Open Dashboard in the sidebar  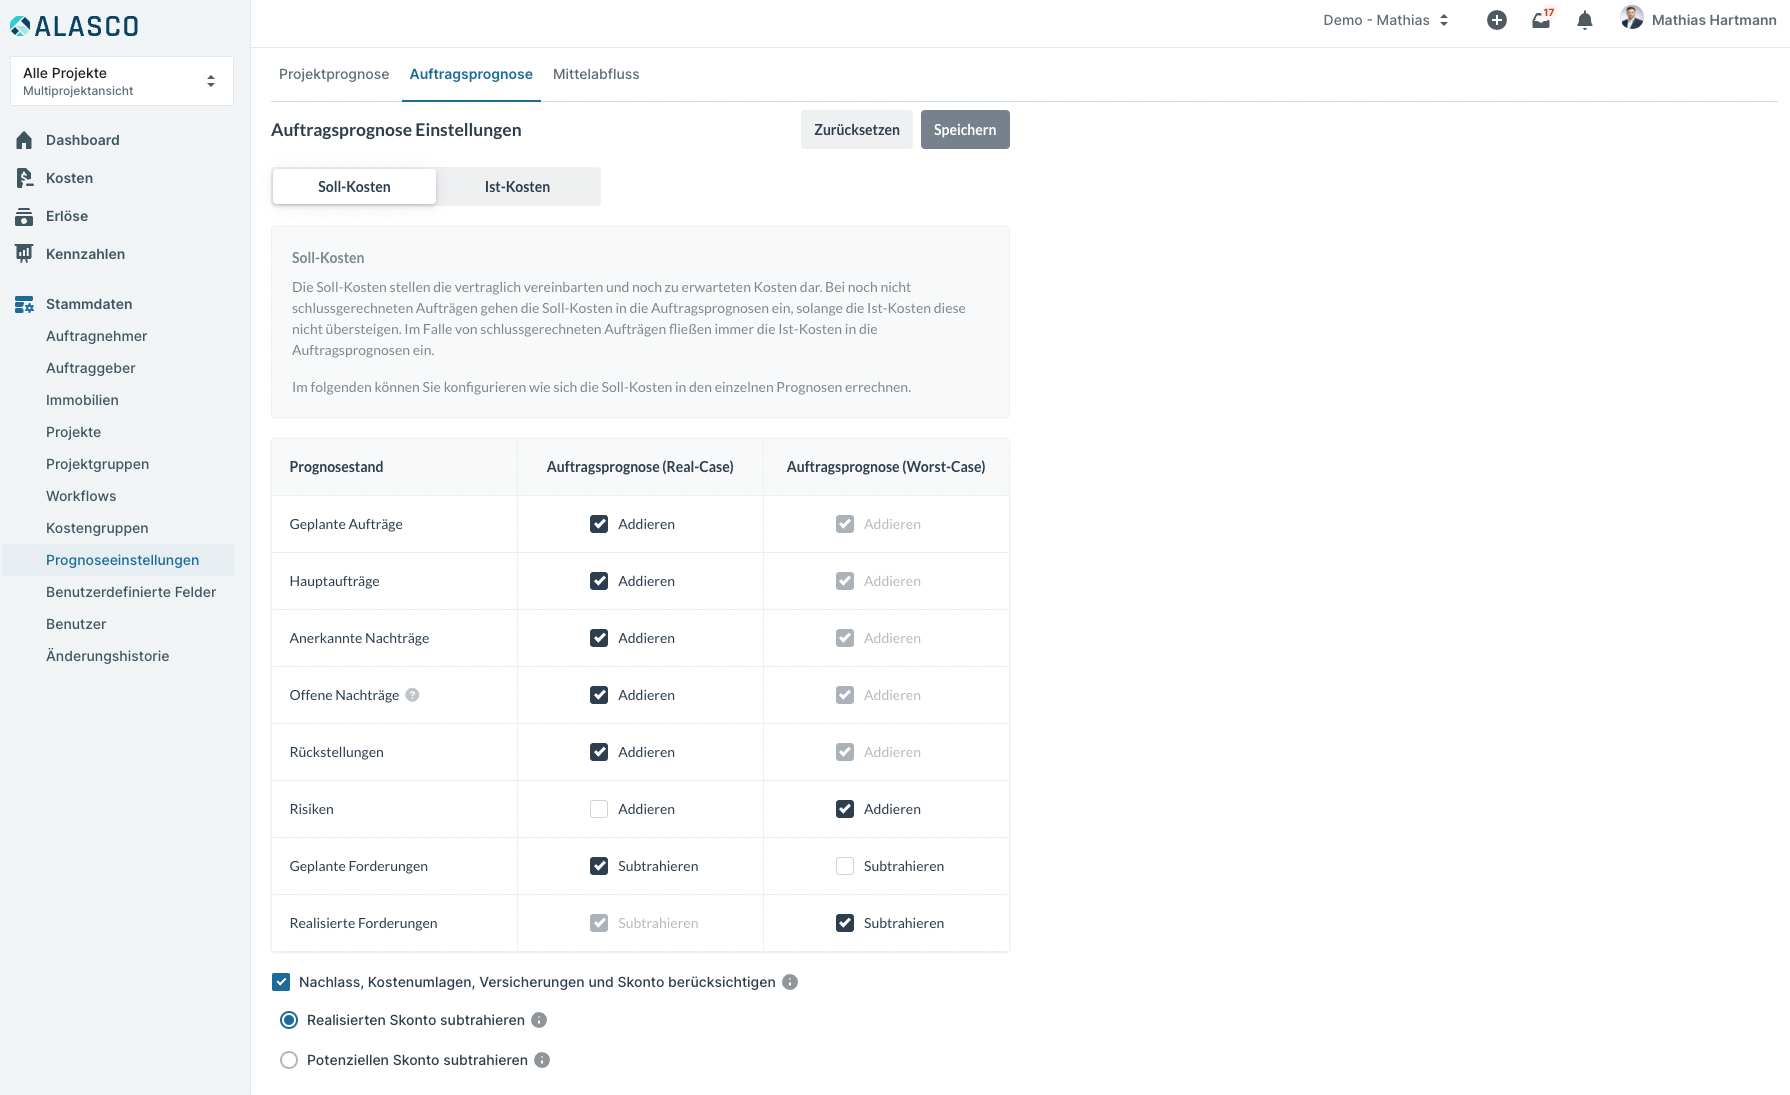click(83, 140)
